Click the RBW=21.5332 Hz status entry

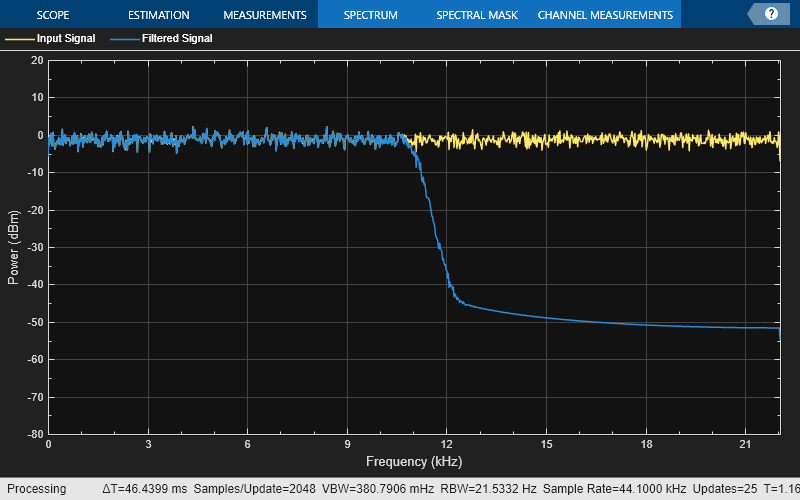click(x=488, y=489)
